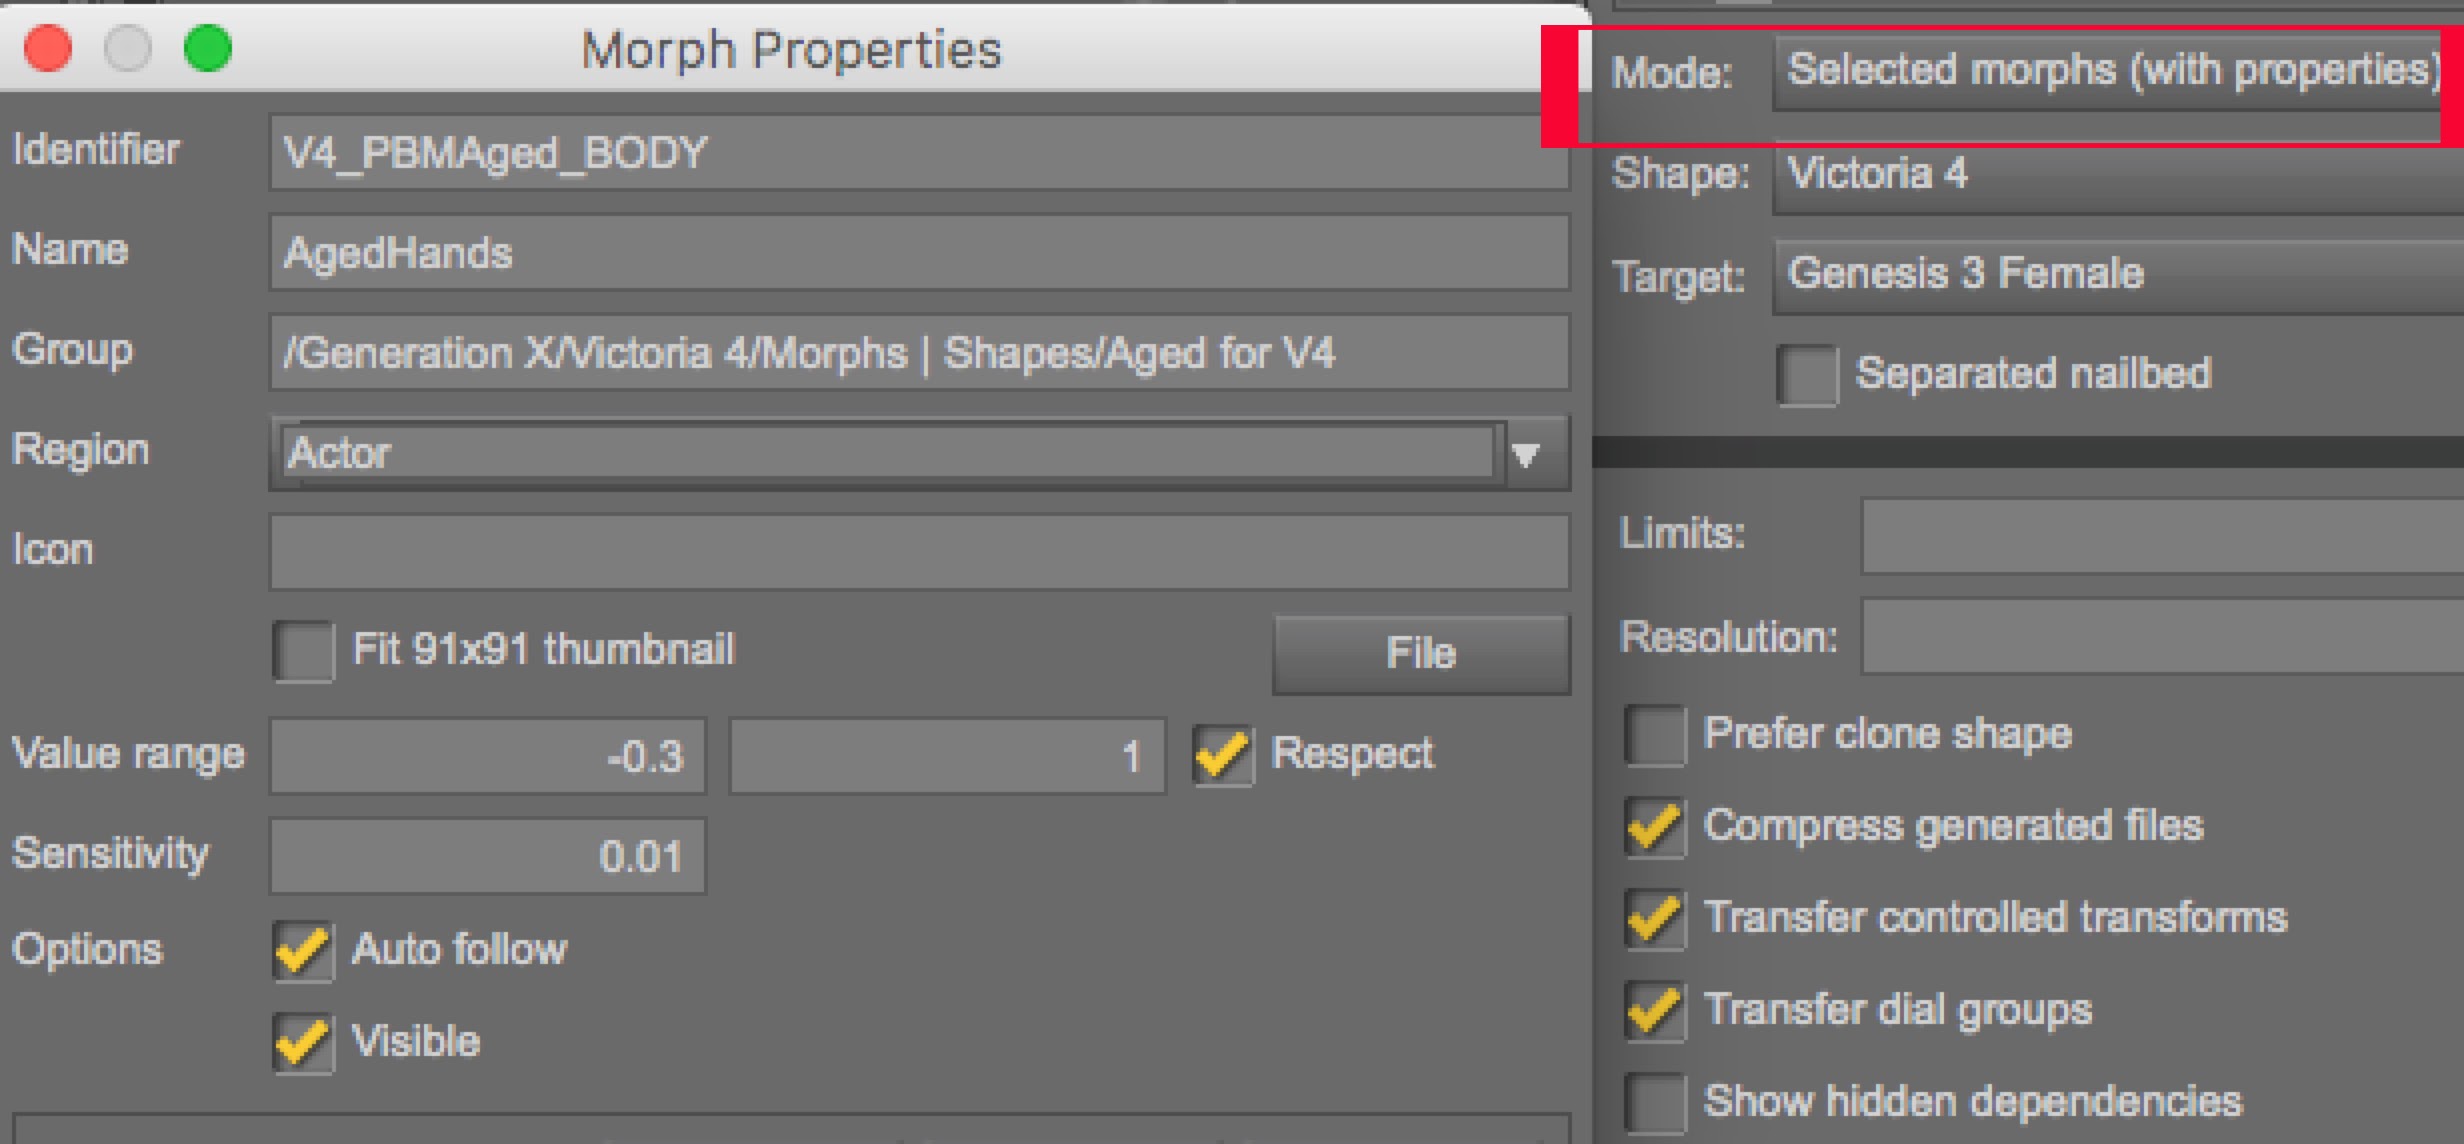Click the minimum value range field -0.3
The width and height of the screenshot is (2464, 1144).
pyautogui.click(x=488, y=757)
